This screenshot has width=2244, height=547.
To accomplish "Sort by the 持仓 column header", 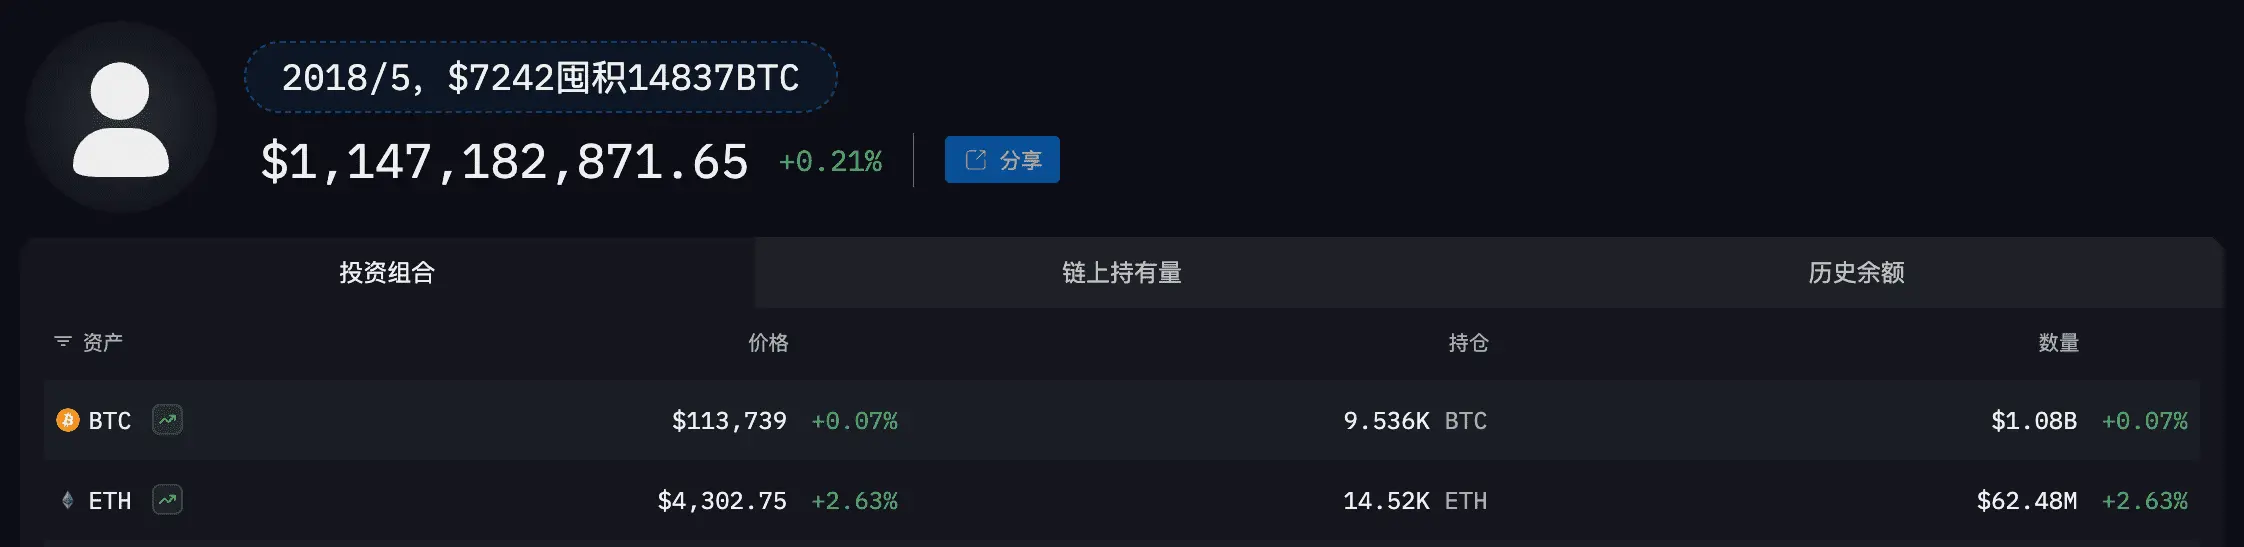I will click(x=1468, y=342).
